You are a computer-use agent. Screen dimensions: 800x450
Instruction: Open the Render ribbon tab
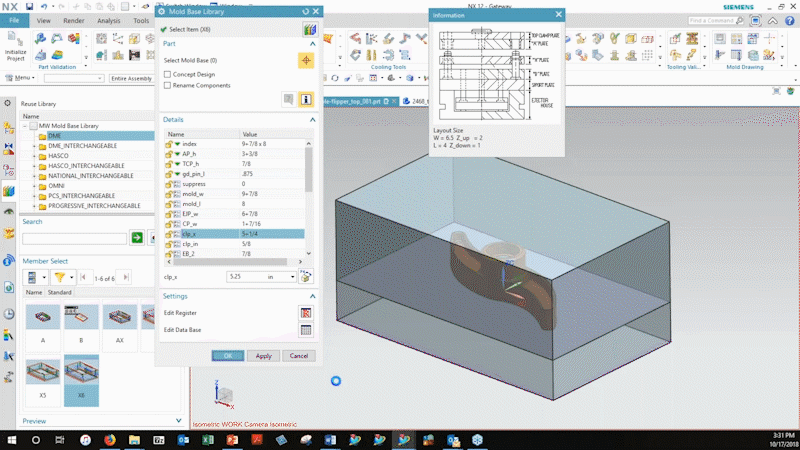point(73,20)
